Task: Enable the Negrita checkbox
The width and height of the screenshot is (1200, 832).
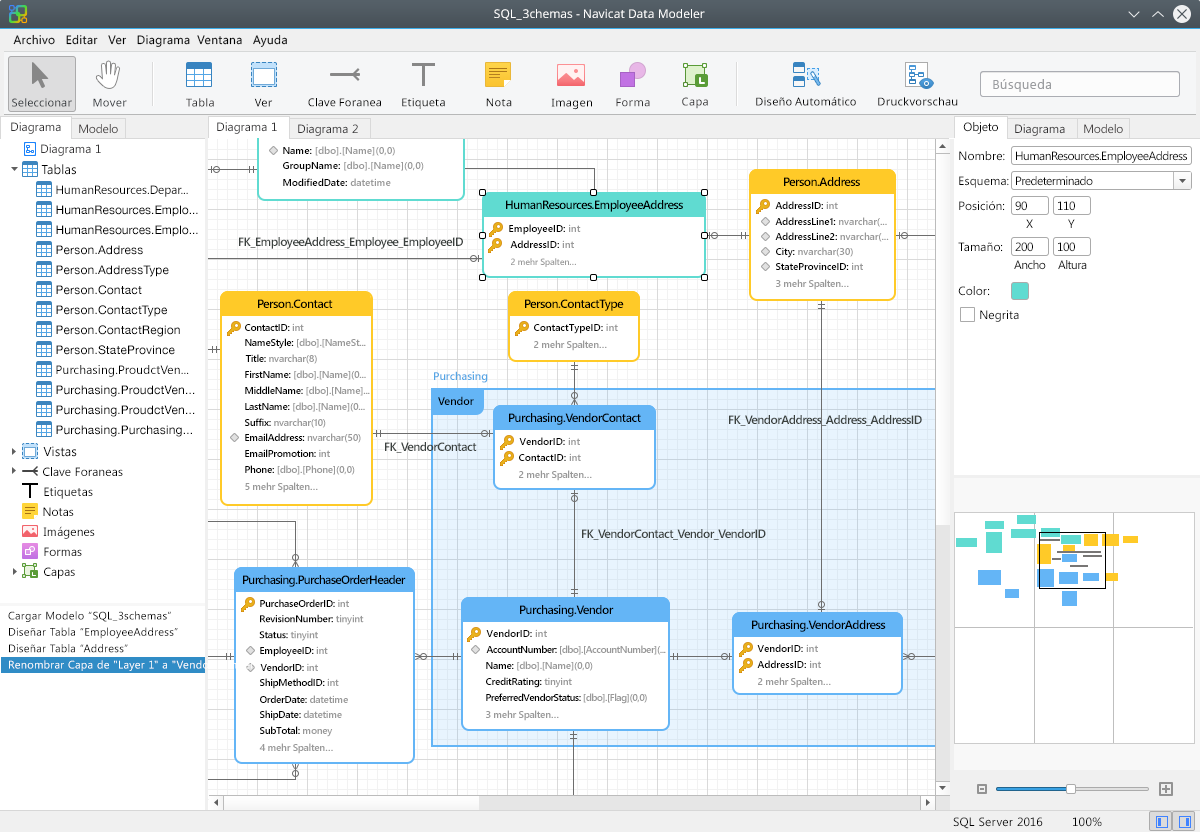Action: (967, 313)
